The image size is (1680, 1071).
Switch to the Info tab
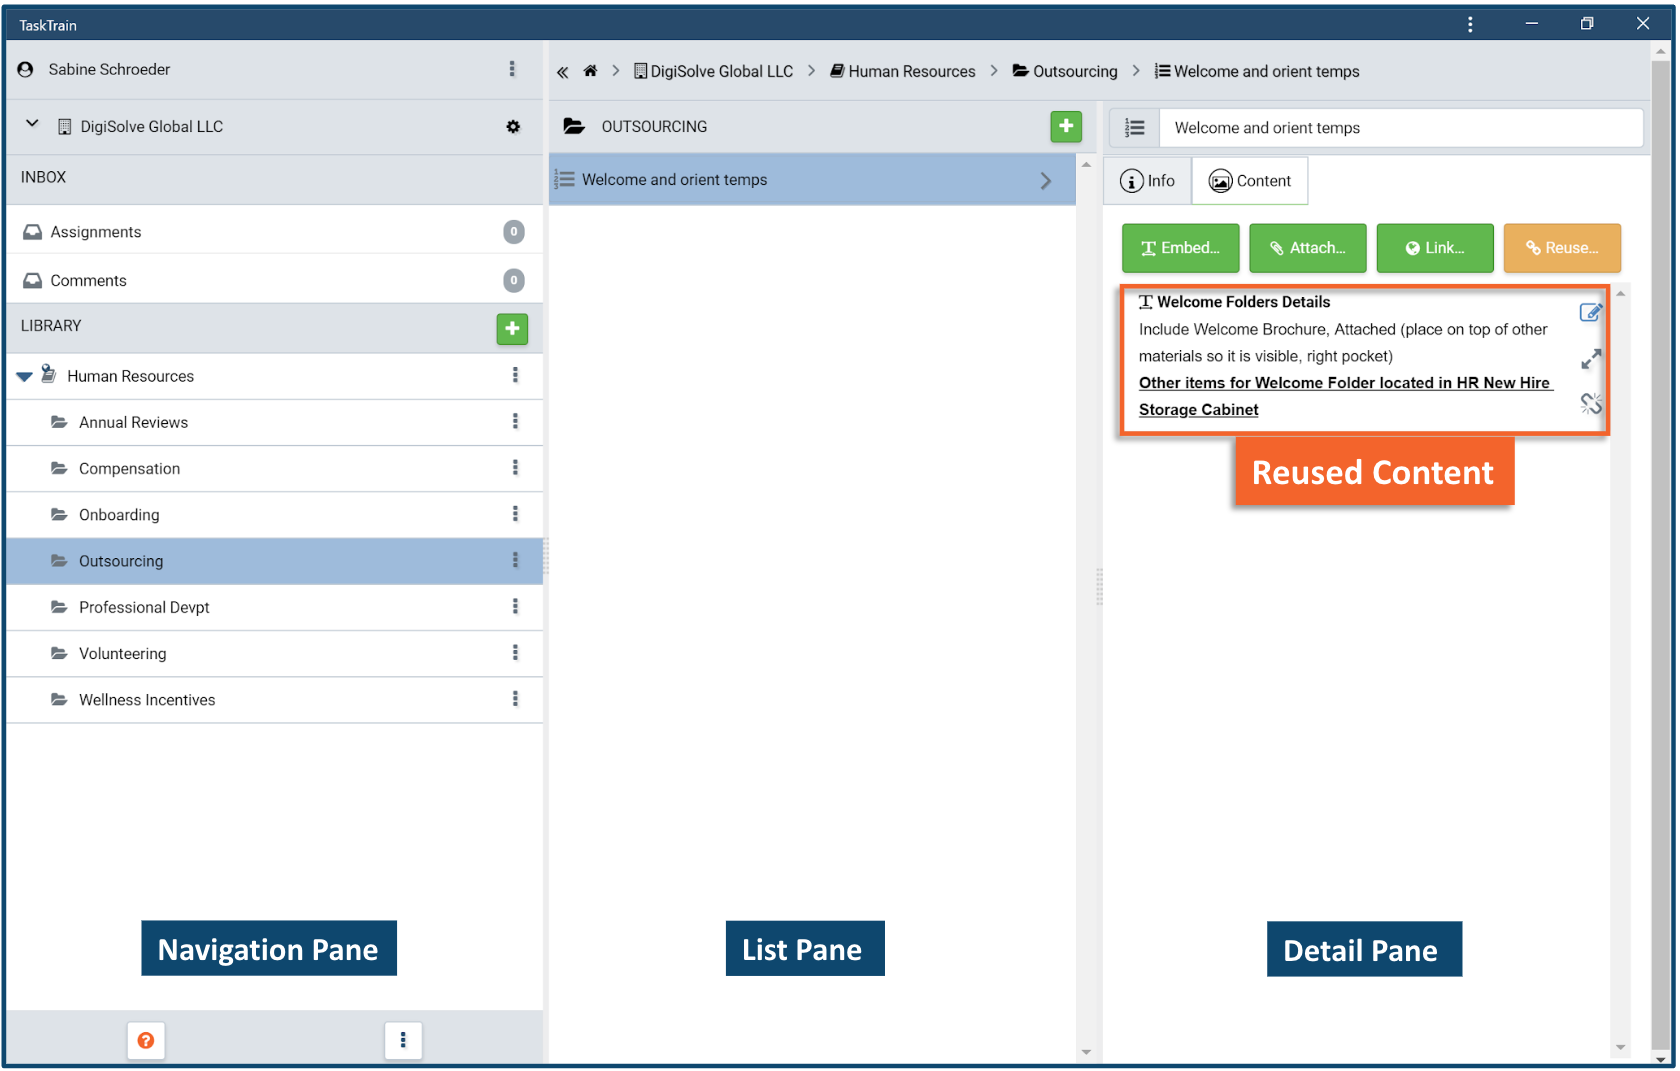(x=1147, y=181)
